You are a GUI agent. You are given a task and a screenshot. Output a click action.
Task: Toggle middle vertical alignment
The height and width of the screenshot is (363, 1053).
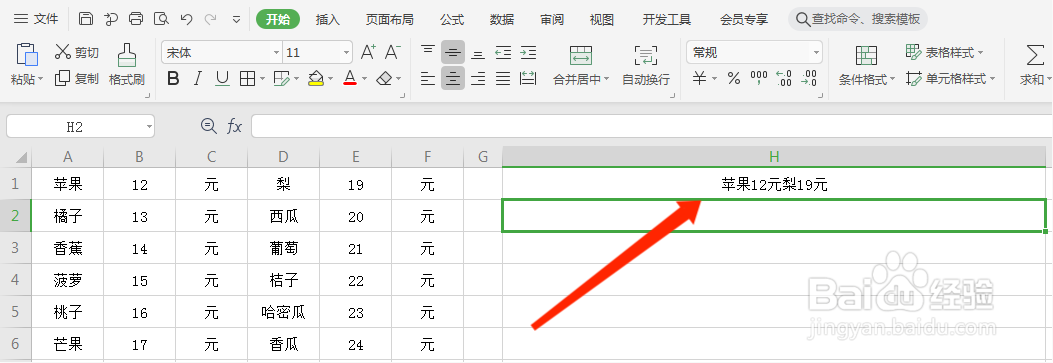pyautogui.click(x=453, y=52)
